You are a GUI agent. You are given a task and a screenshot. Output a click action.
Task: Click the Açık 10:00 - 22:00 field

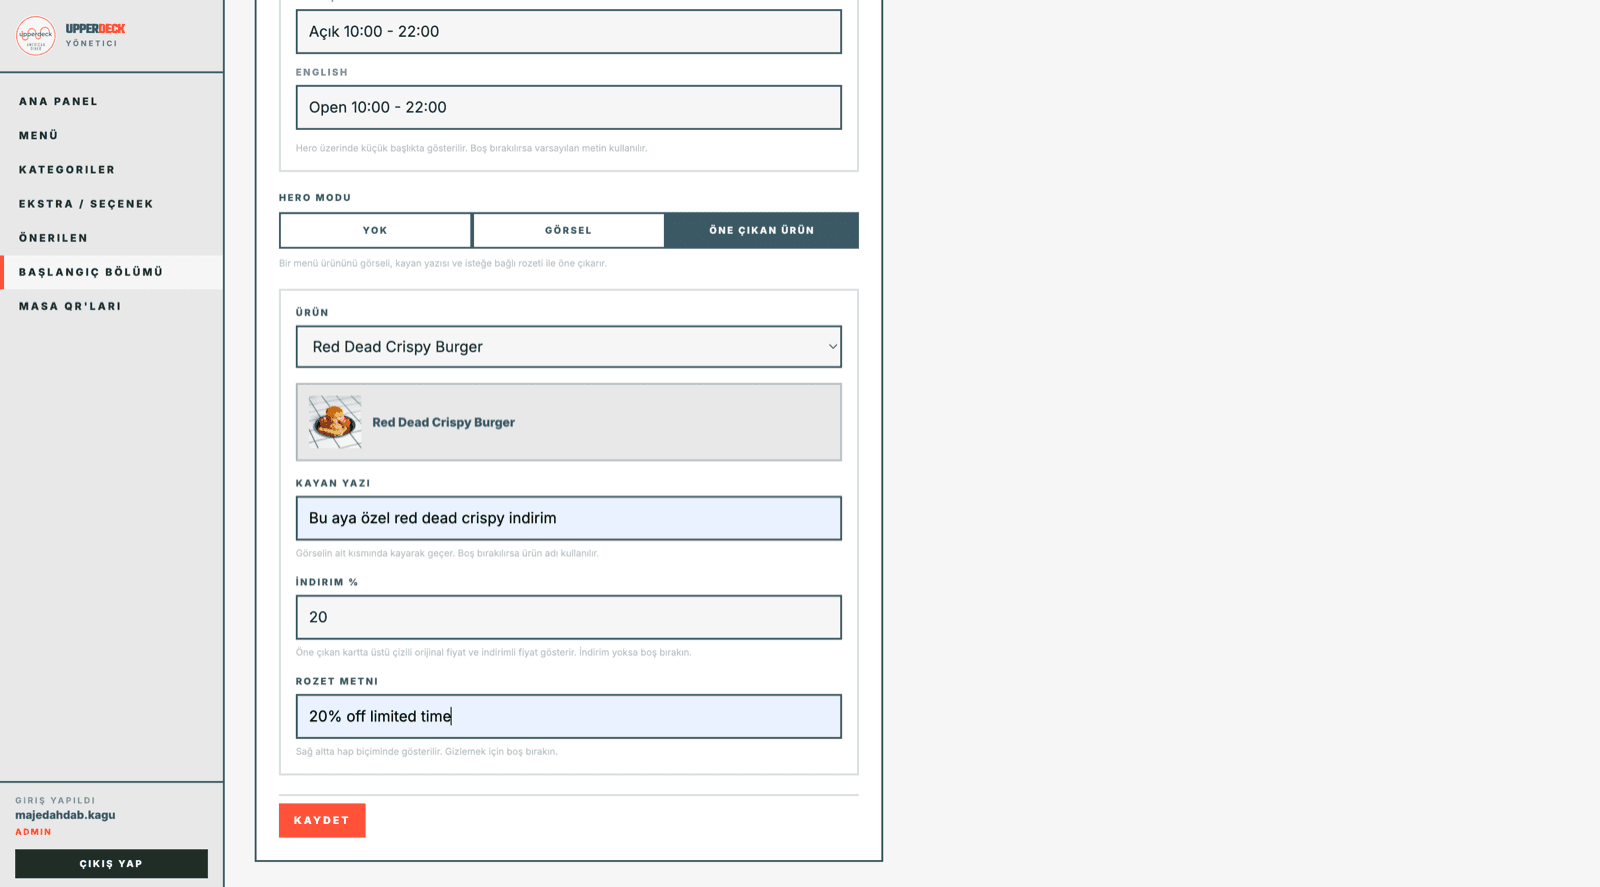(x=569, y=31)
